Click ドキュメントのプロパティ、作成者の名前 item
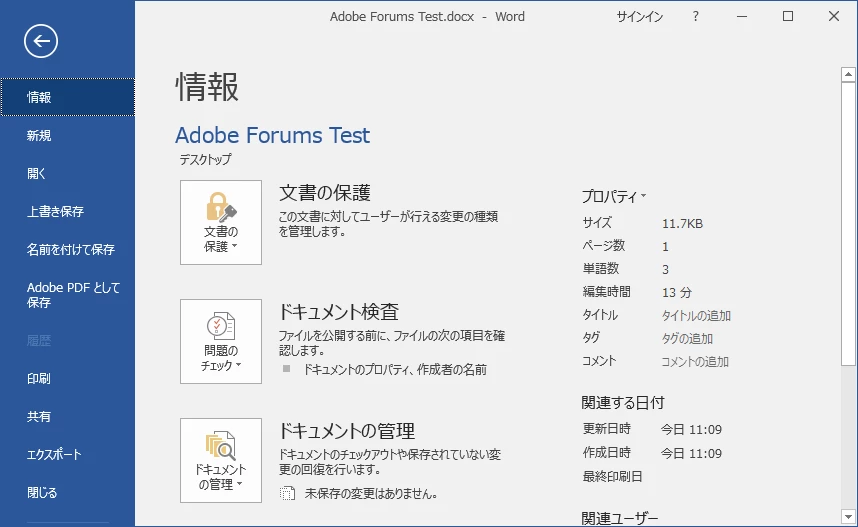Screen dimensions: 858x527 395,370
